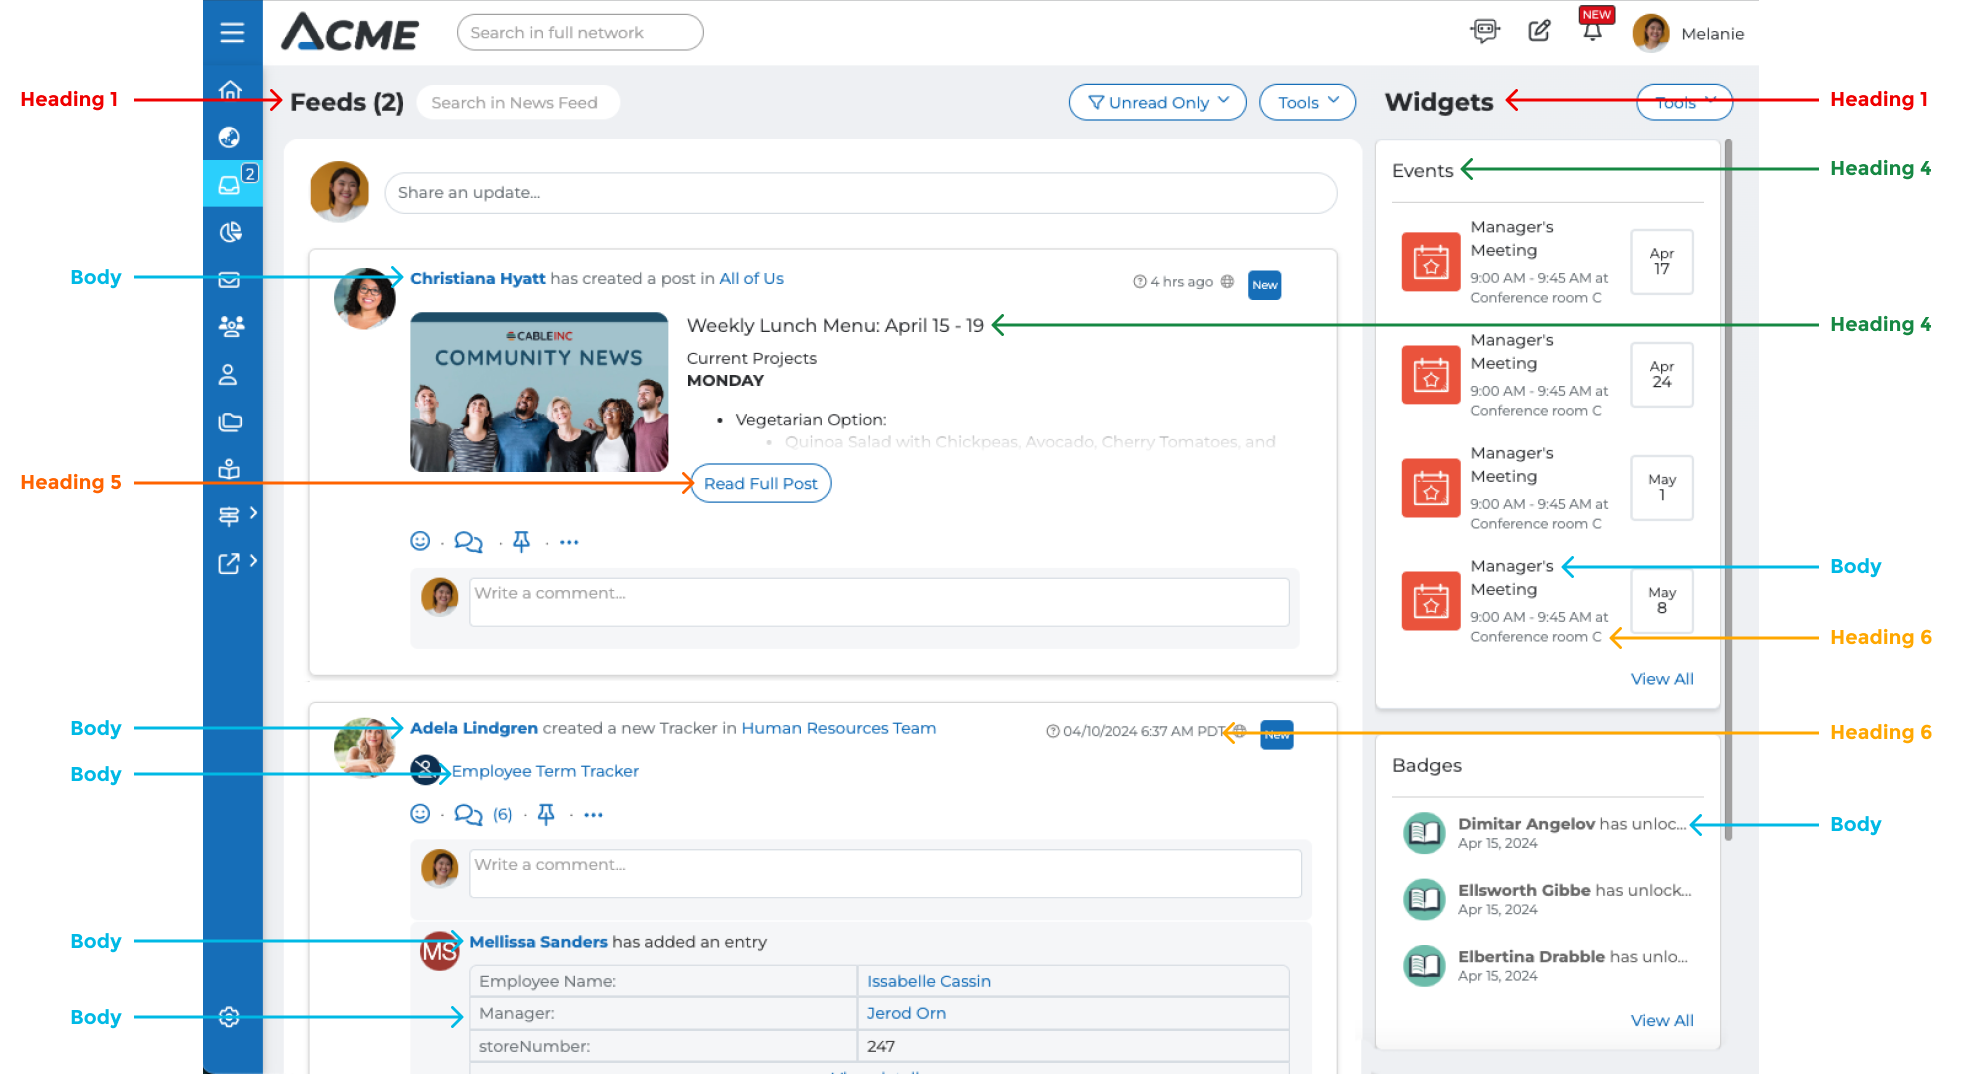Click the Read Full Post button

point(760,483)
